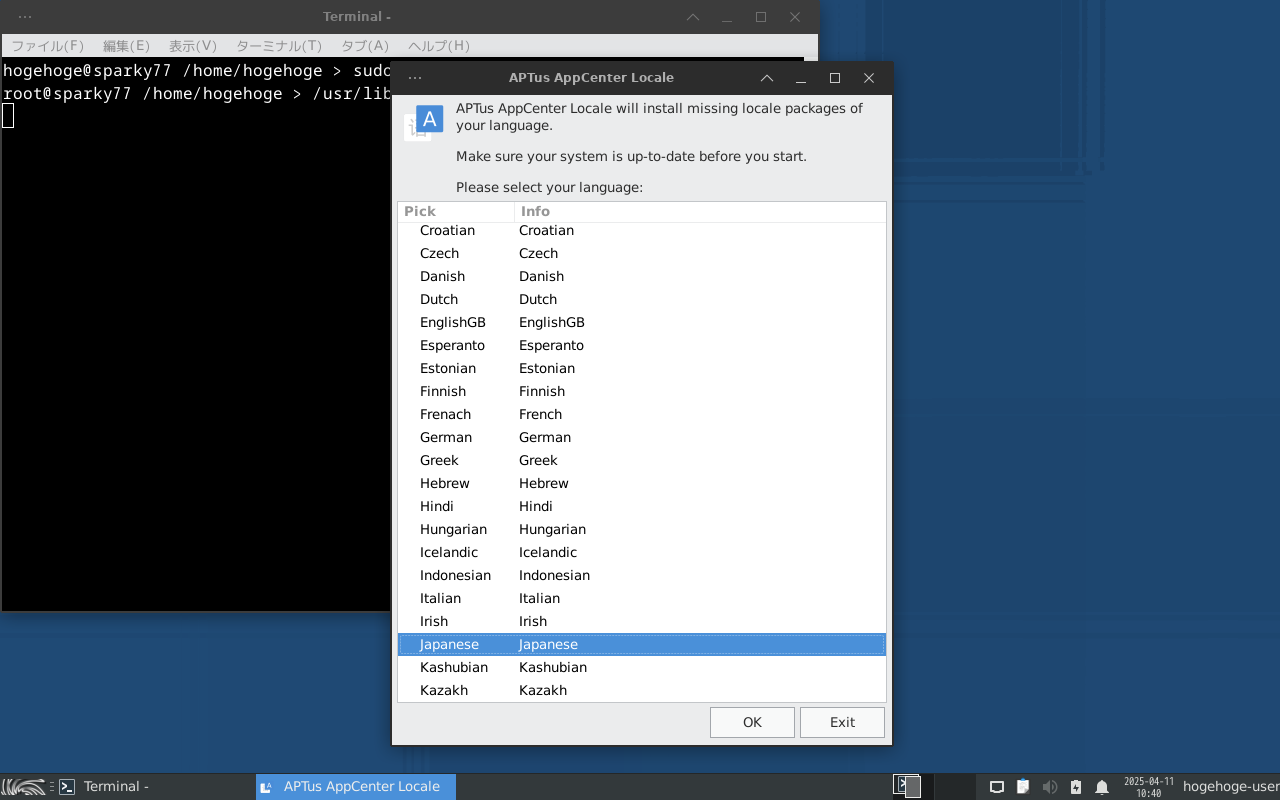Select the Greek language row
The height and width of the screenshot is (800, 1280).
coord(642,460)
